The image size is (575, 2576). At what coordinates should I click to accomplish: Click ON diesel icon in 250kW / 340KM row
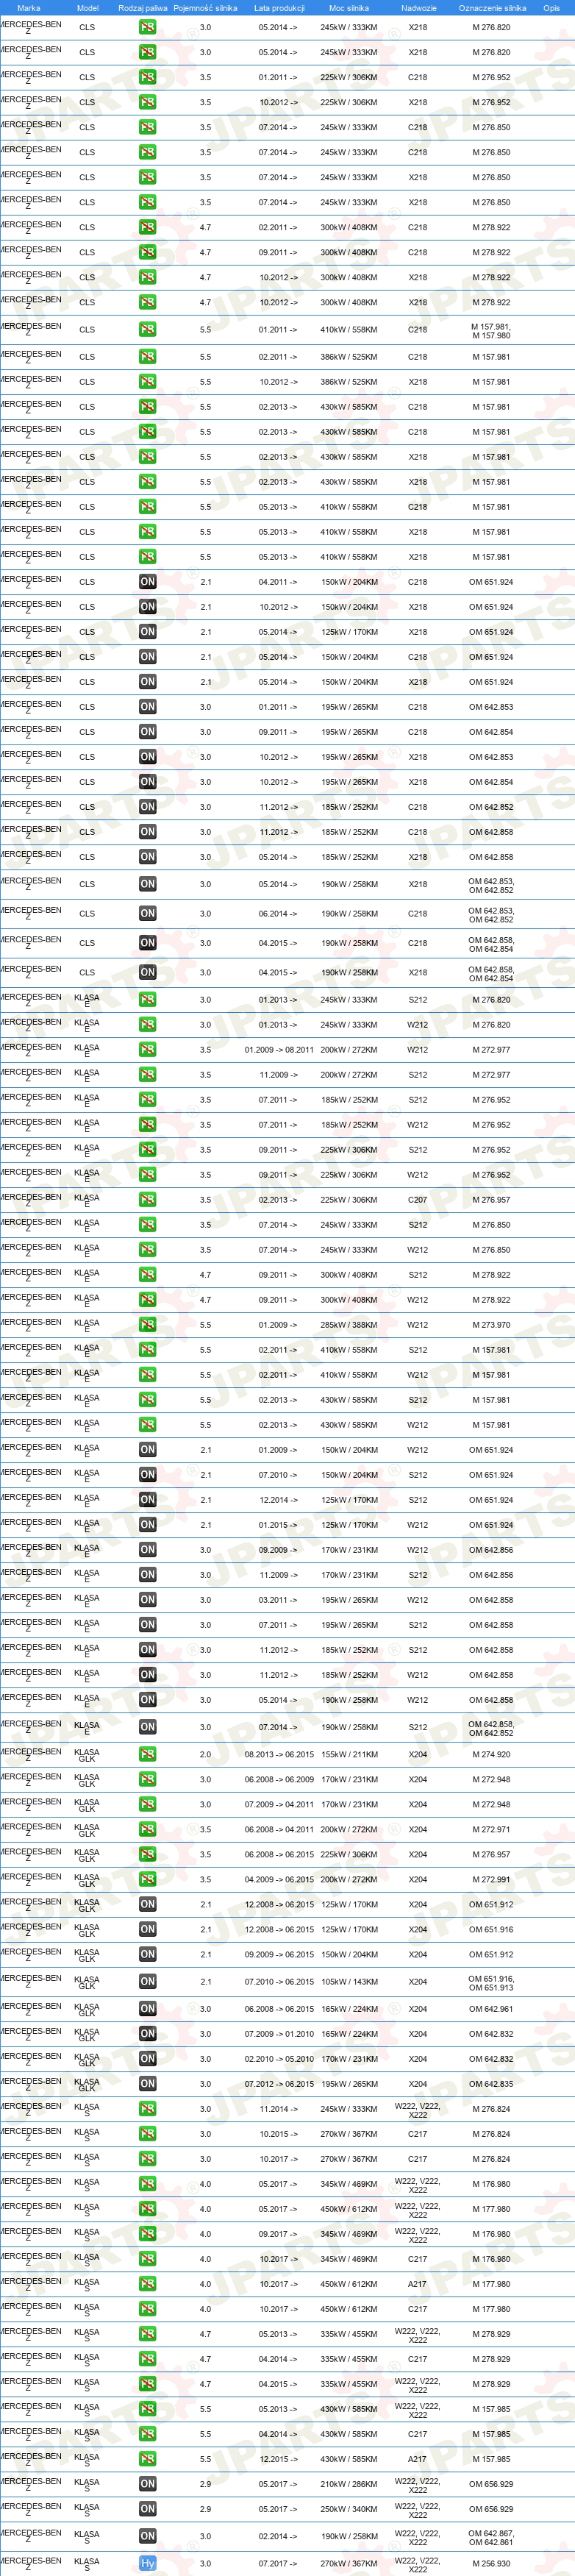click(x=147, y=2508)
